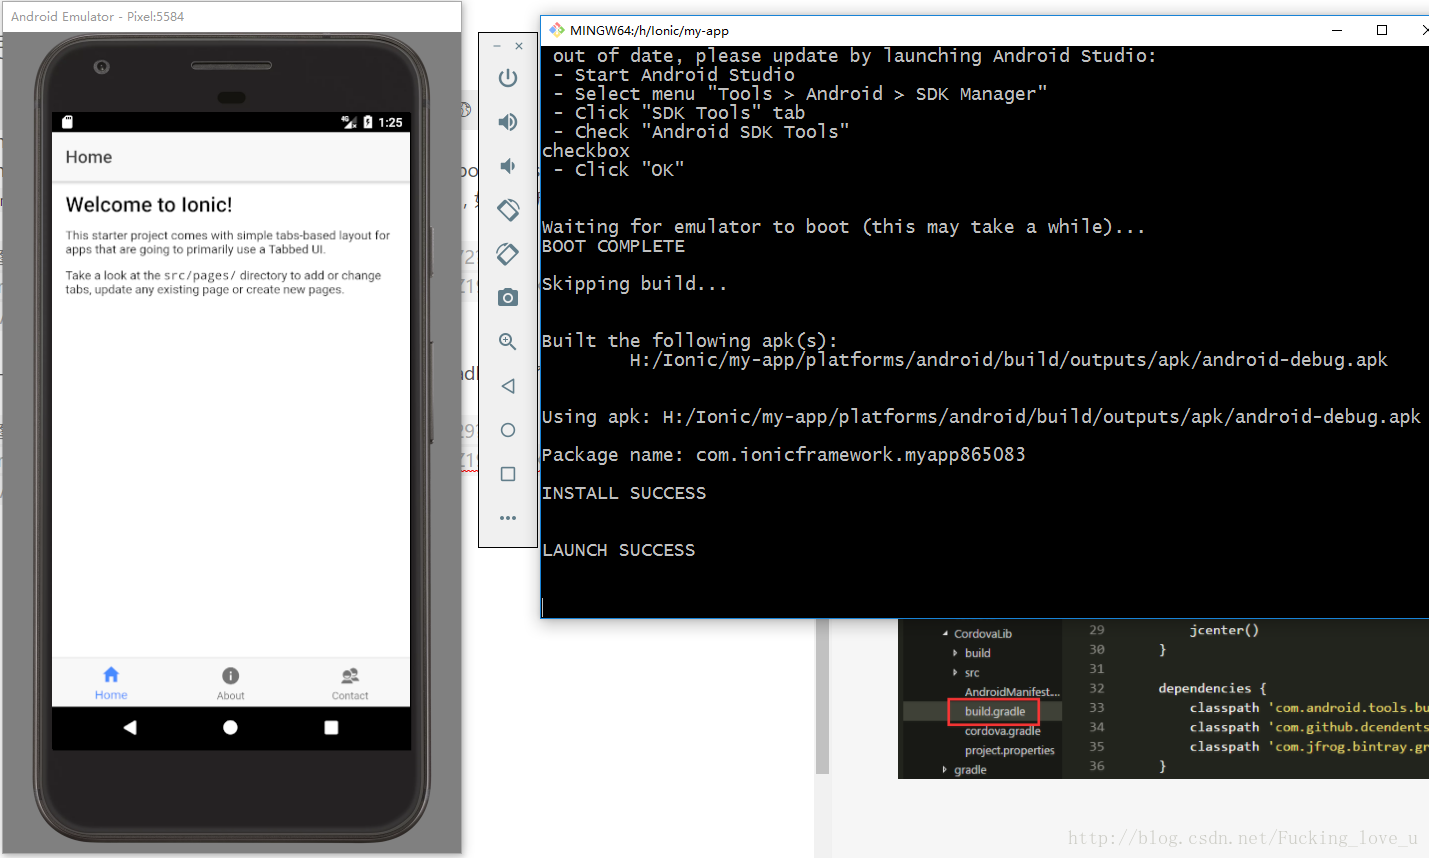This screenshot has height=858, width=1429.
Task: Tap Android home navigation button on phone screen
Action: [x=231, y=728]
